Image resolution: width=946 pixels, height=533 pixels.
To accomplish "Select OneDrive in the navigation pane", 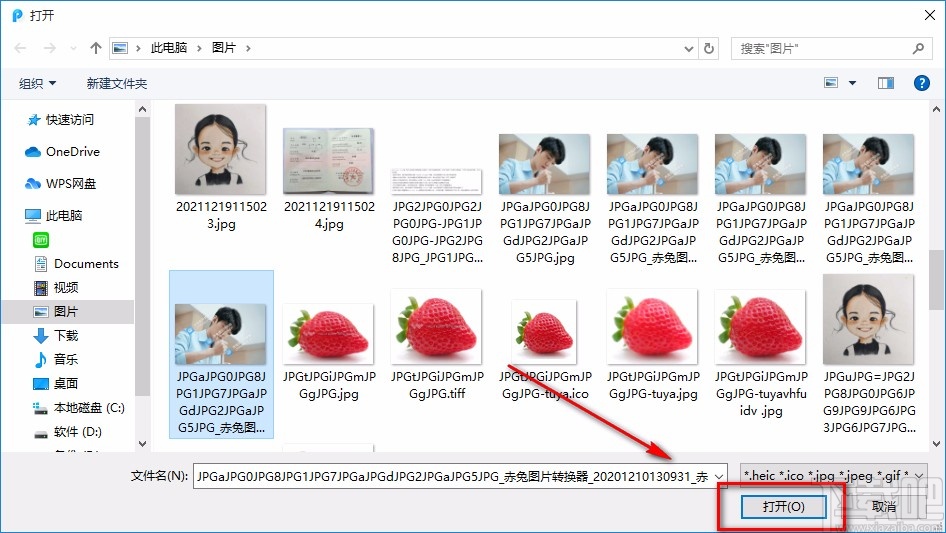I will click(62, 152).
